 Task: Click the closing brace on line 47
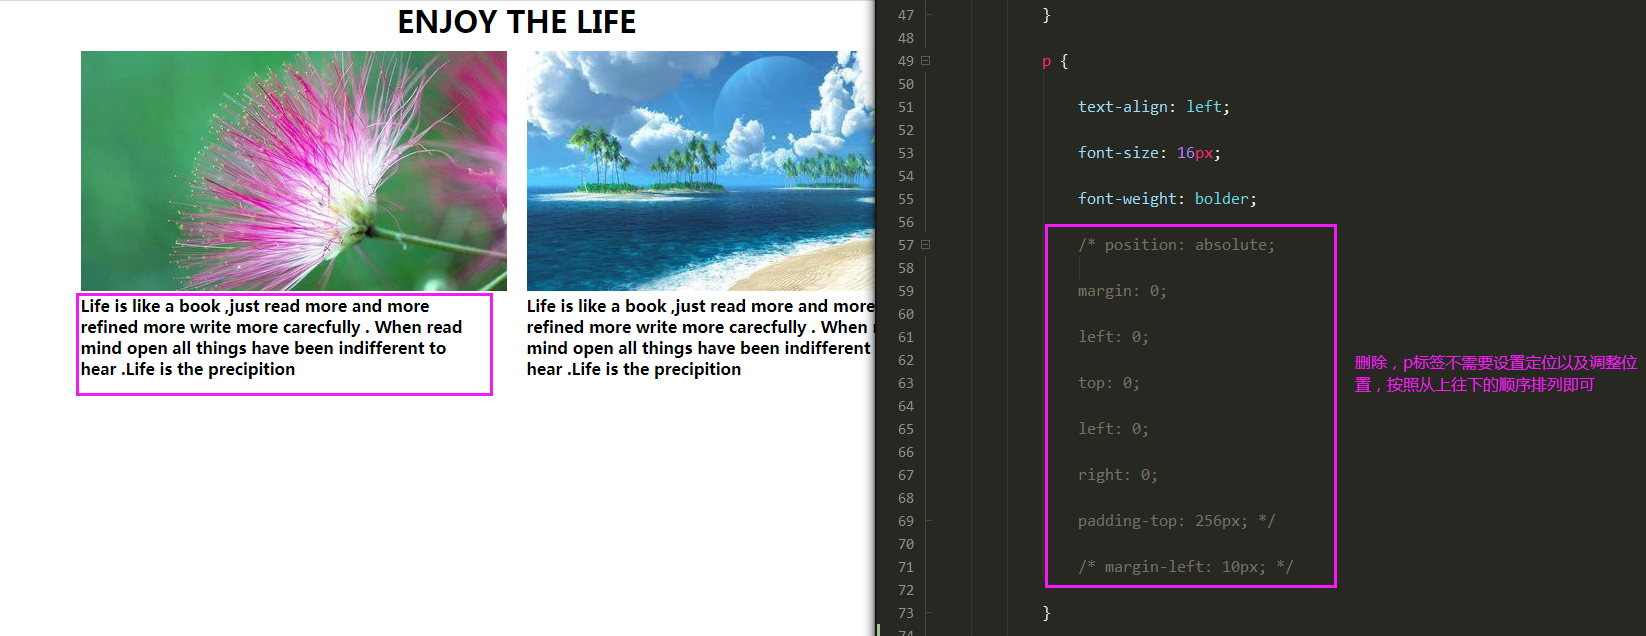click(x=1046, y=15)
